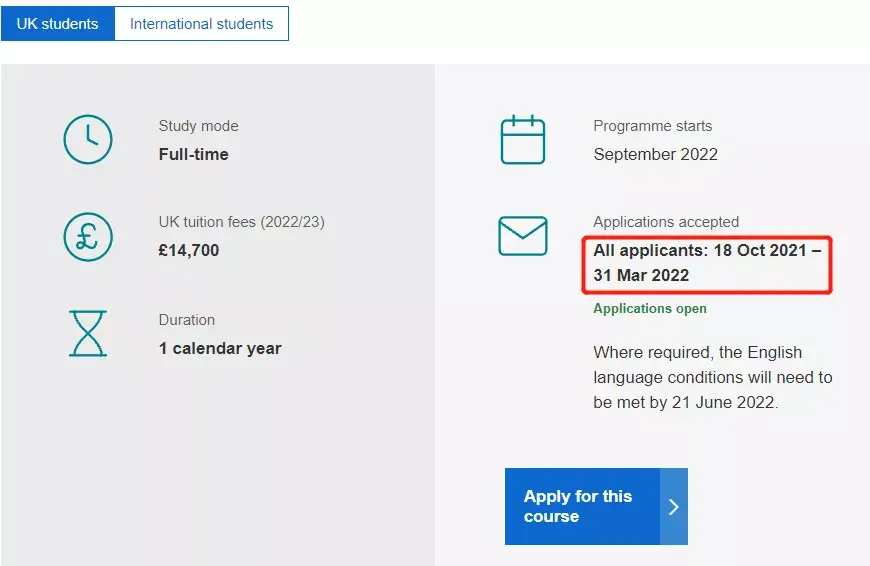Image resolution: width=870 pixels, height=566 pixels.
Task: Click the hourglass duration icon
Action: click(88, 333)
